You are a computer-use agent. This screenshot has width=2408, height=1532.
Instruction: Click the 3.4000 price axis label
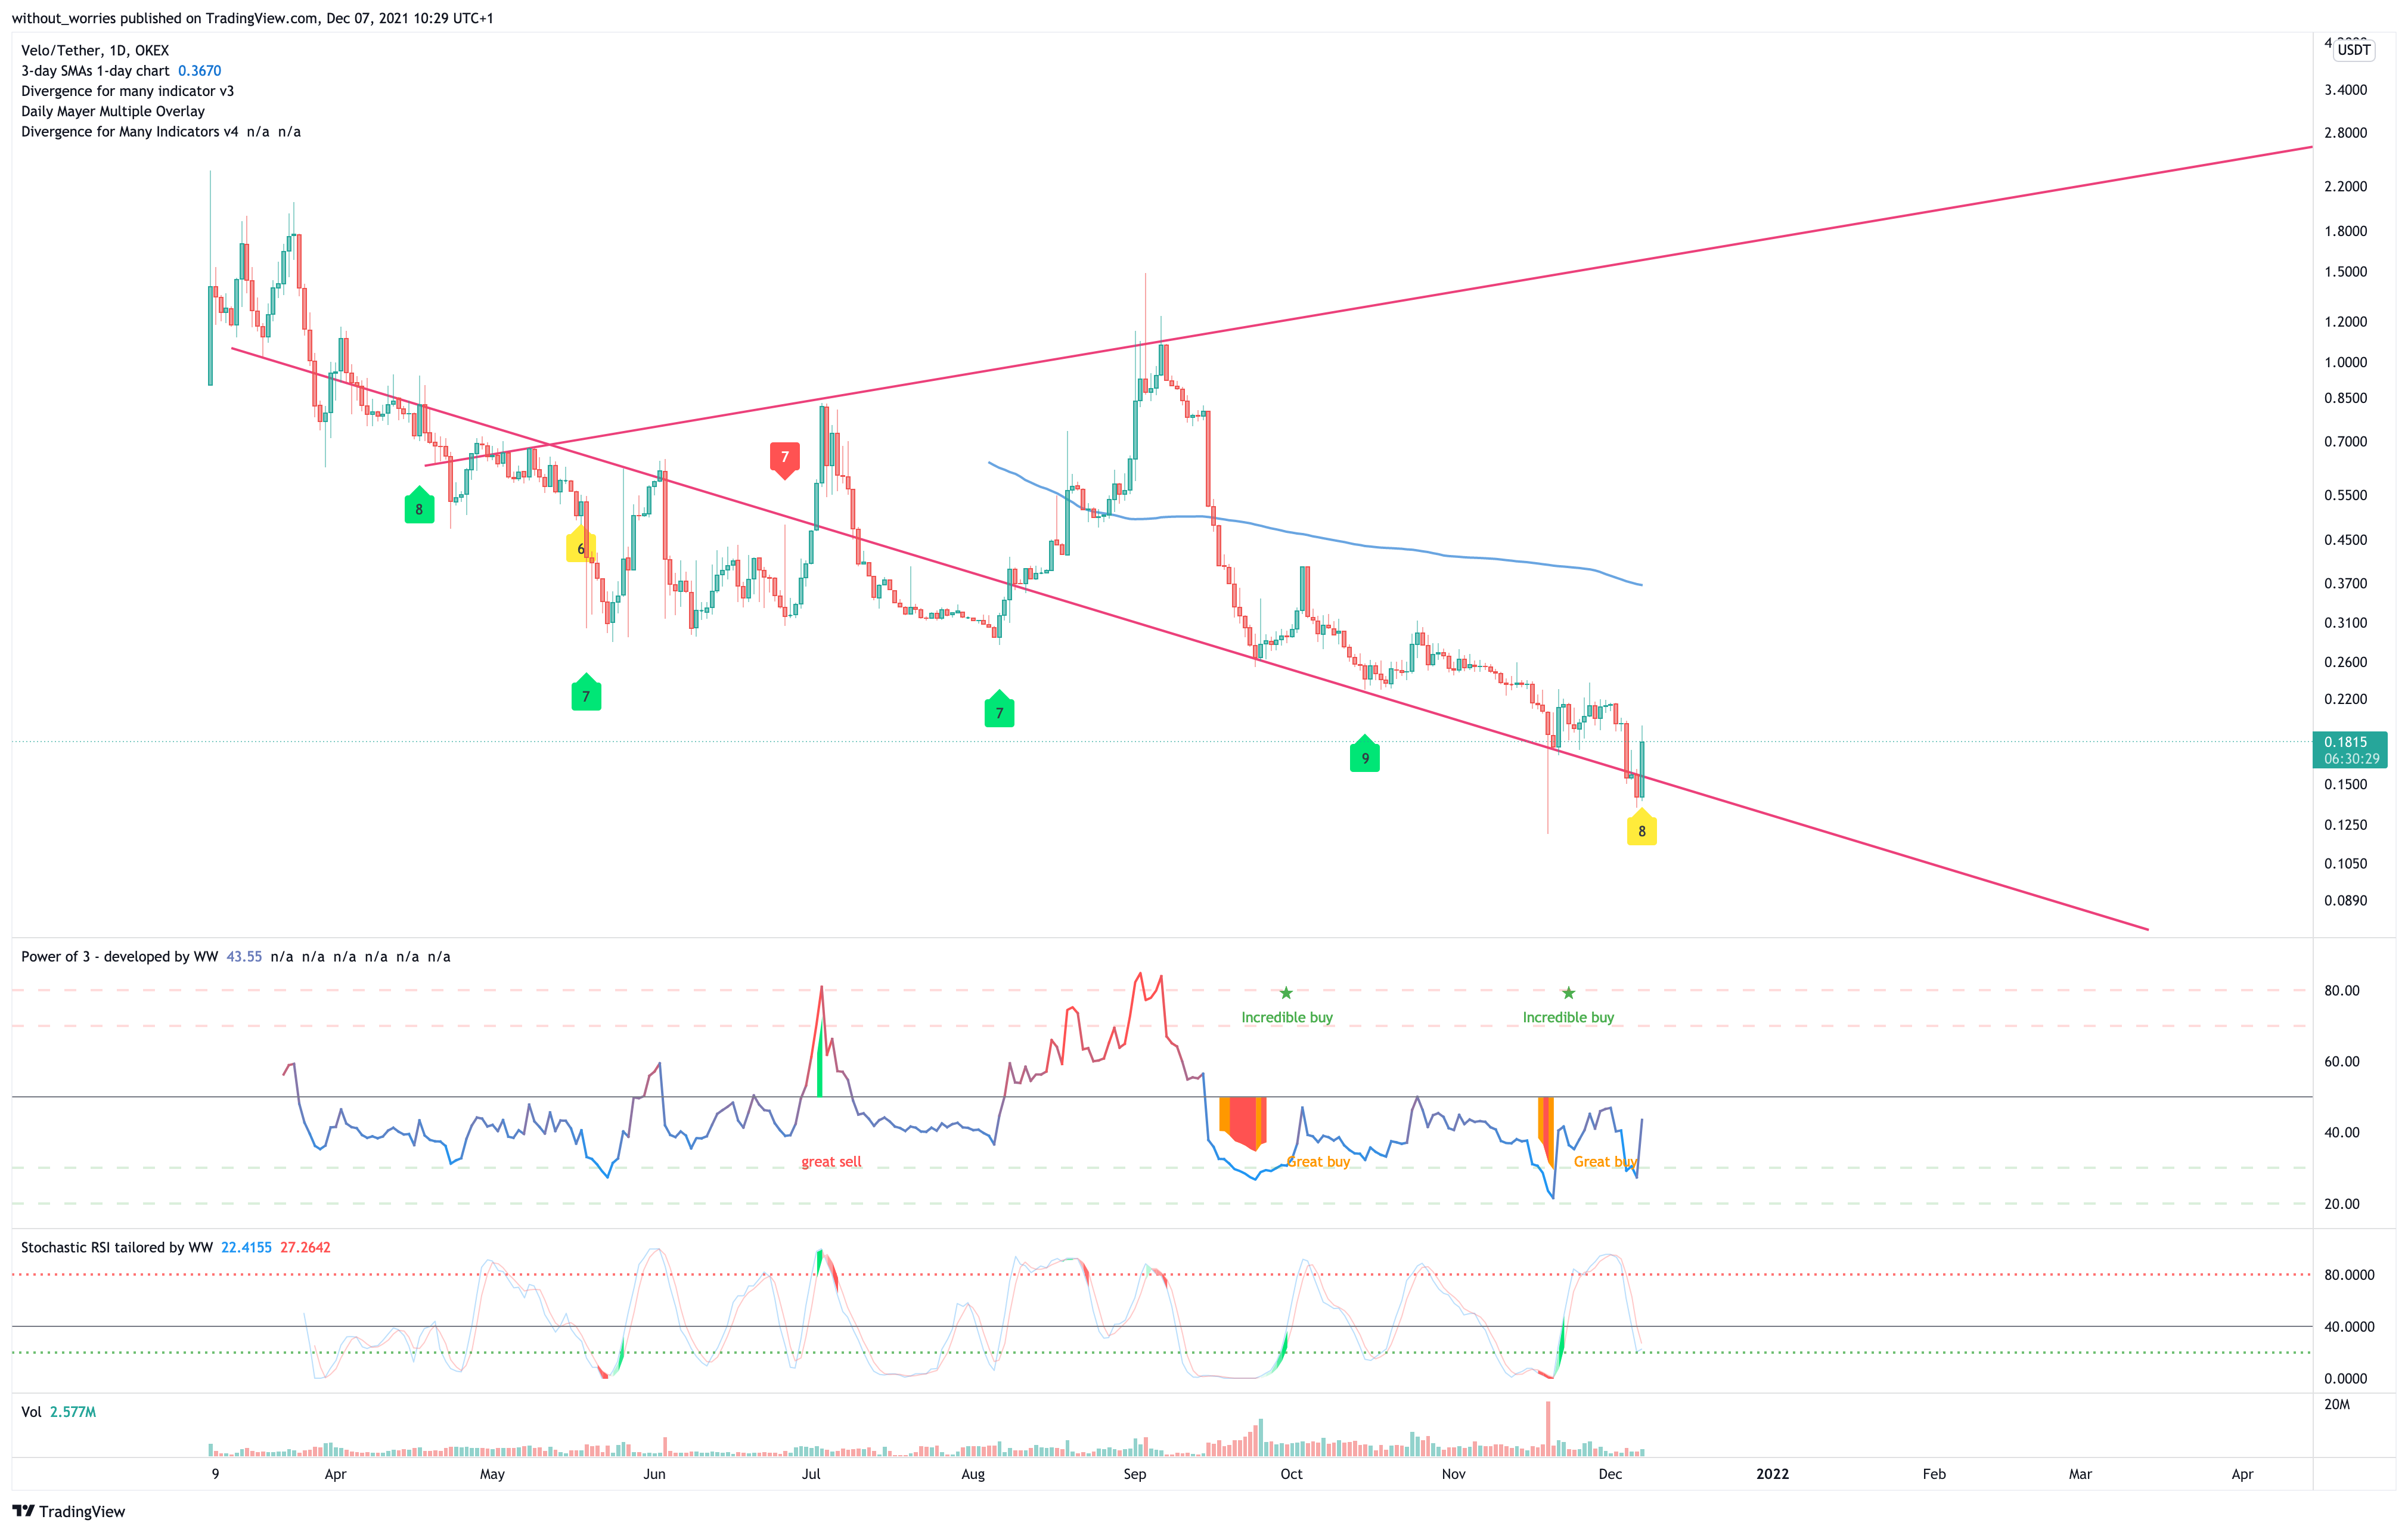click(x=2345, y=90)
